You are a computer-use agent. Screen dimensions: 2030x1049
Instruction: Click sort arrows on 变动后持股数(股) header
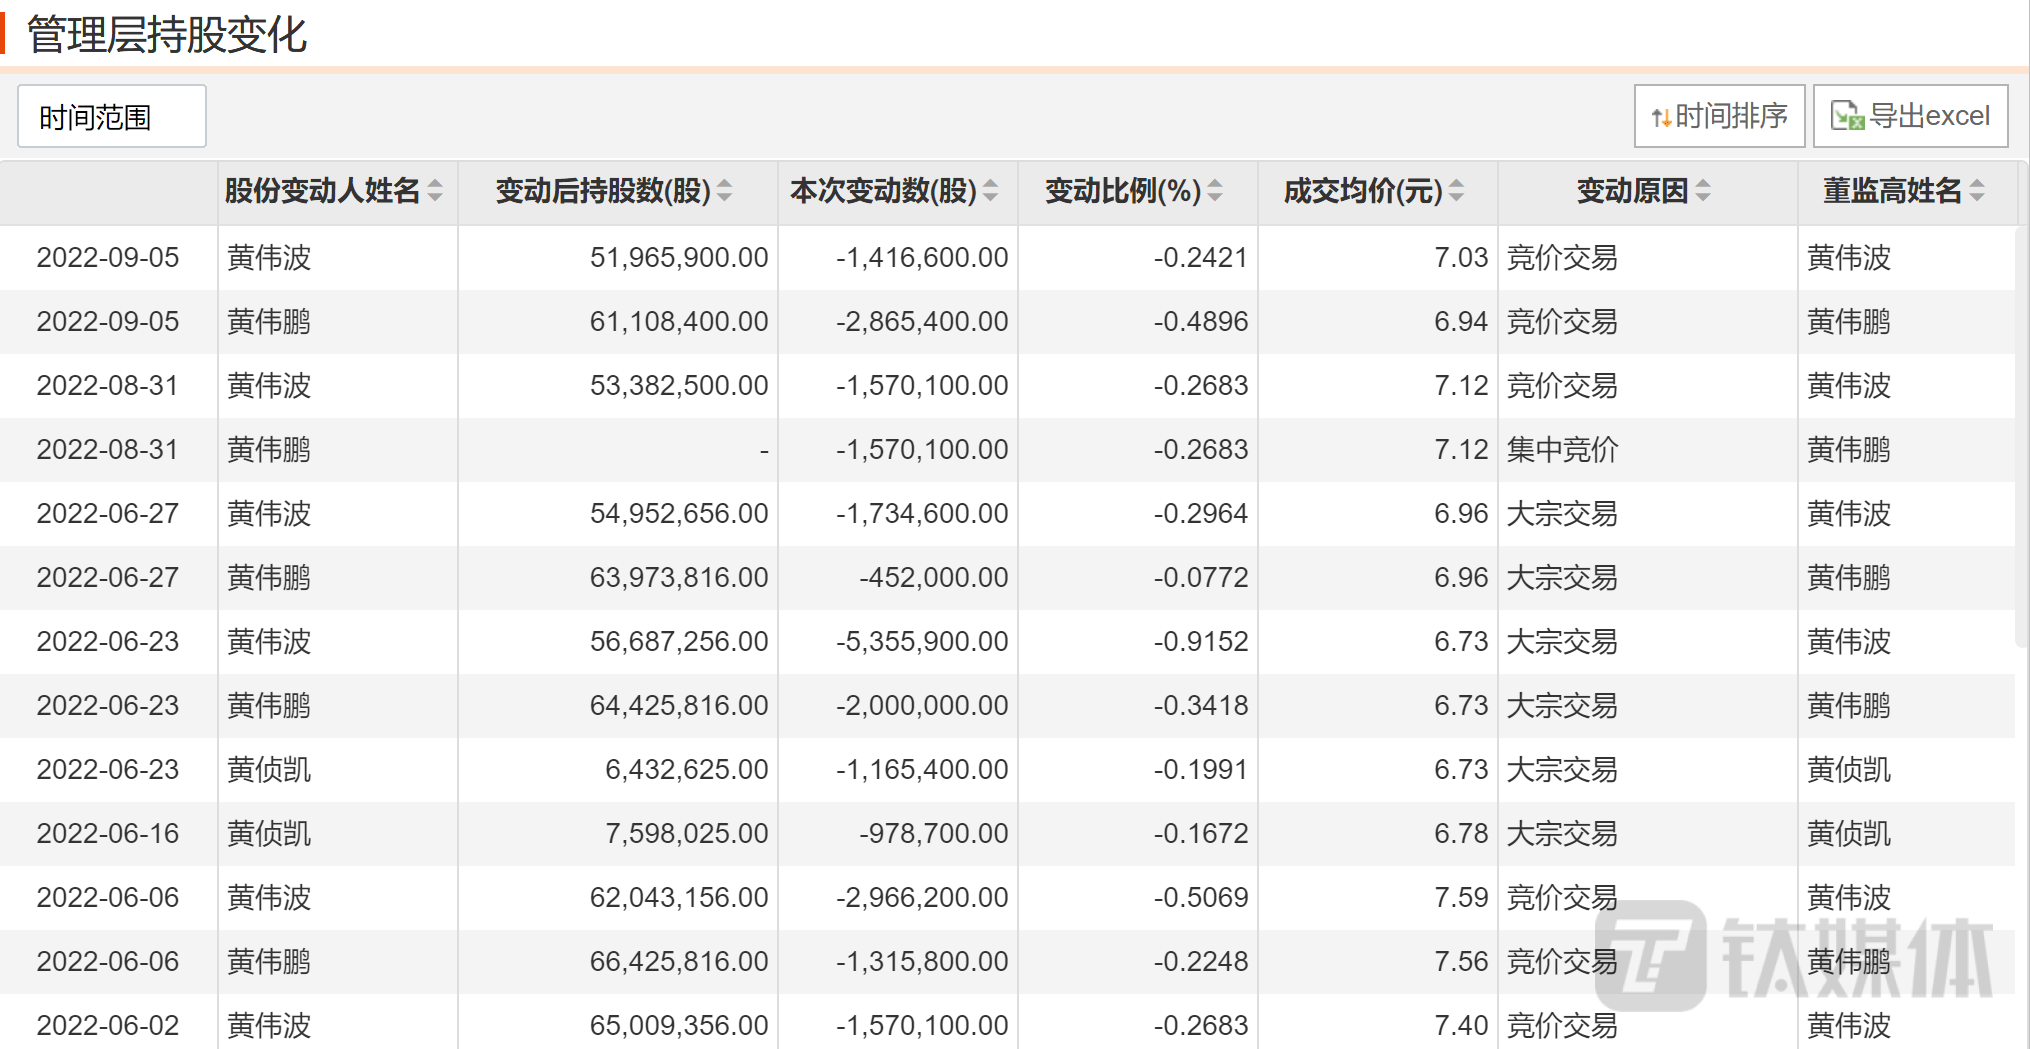point(723,192)
